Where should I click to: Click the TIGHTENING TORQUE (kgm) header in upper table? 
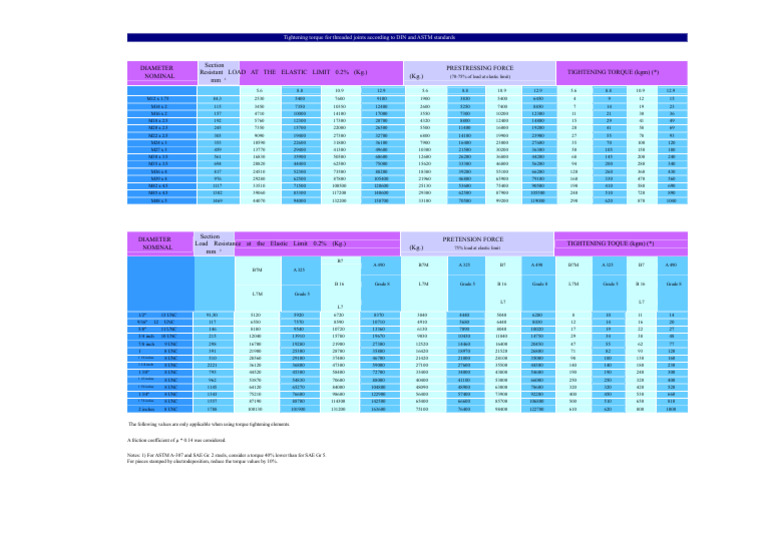tap(622, 73)
